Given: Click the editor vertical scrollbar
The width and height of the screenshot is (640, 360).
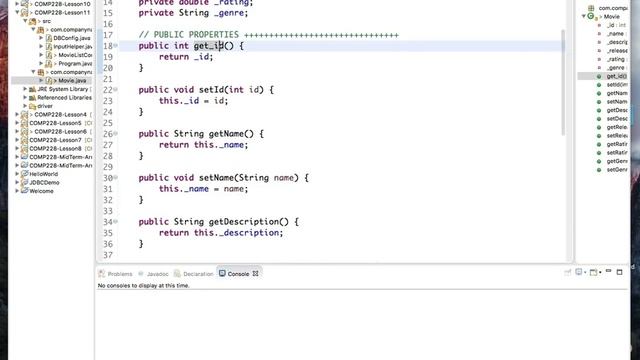Looking at the screenshot, I should pos(564,82).
